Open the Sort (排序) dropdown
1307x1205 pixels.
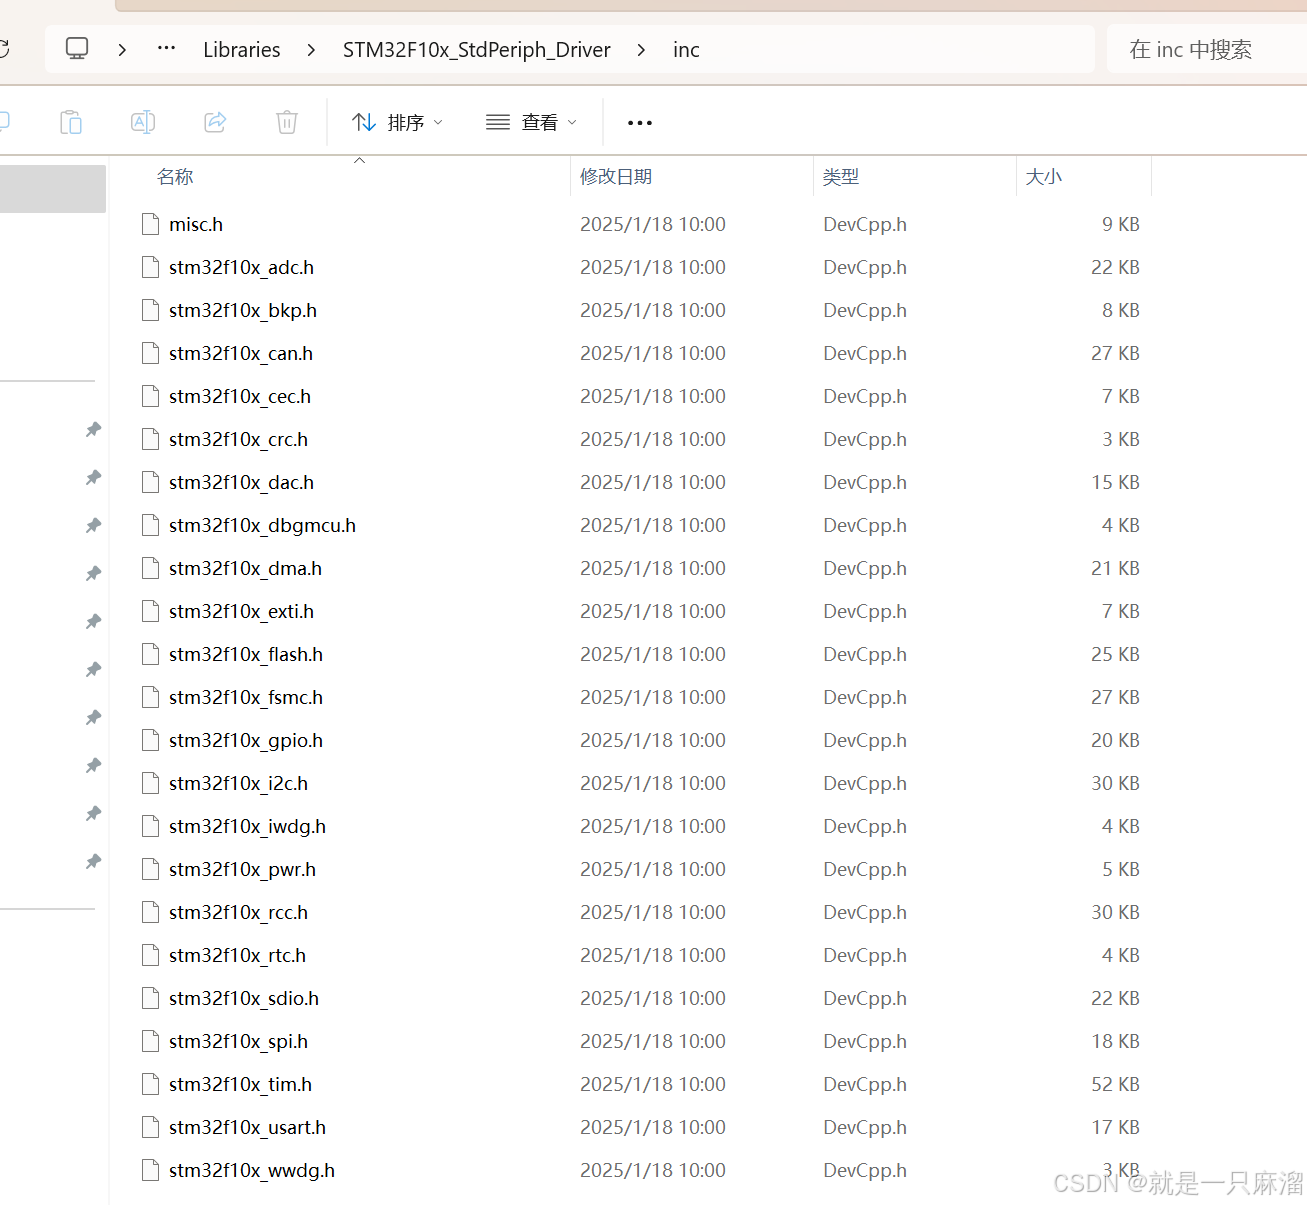point(398,122)
